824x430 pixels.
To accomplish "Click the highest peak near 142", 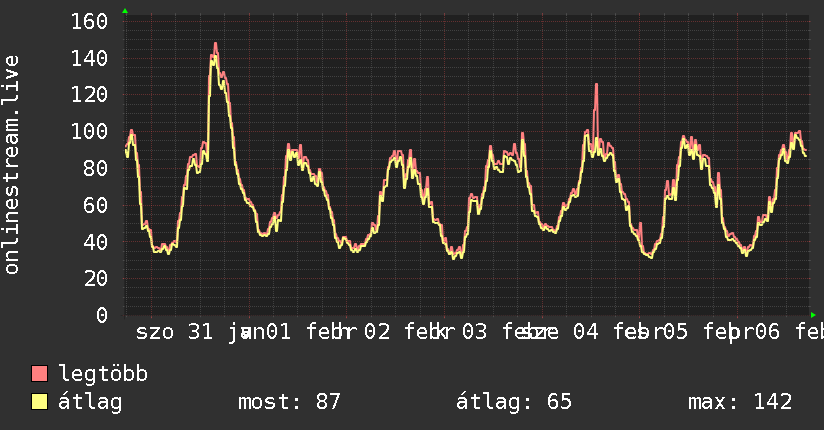I will tap(215, 46).
